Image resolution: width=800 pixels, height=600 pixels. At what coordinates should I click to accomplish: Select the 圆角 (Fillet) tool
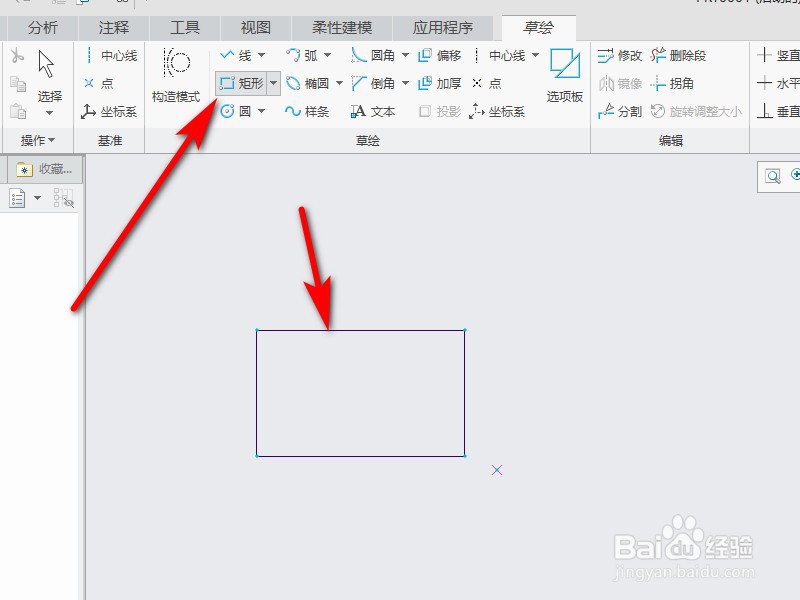(373, 55)
